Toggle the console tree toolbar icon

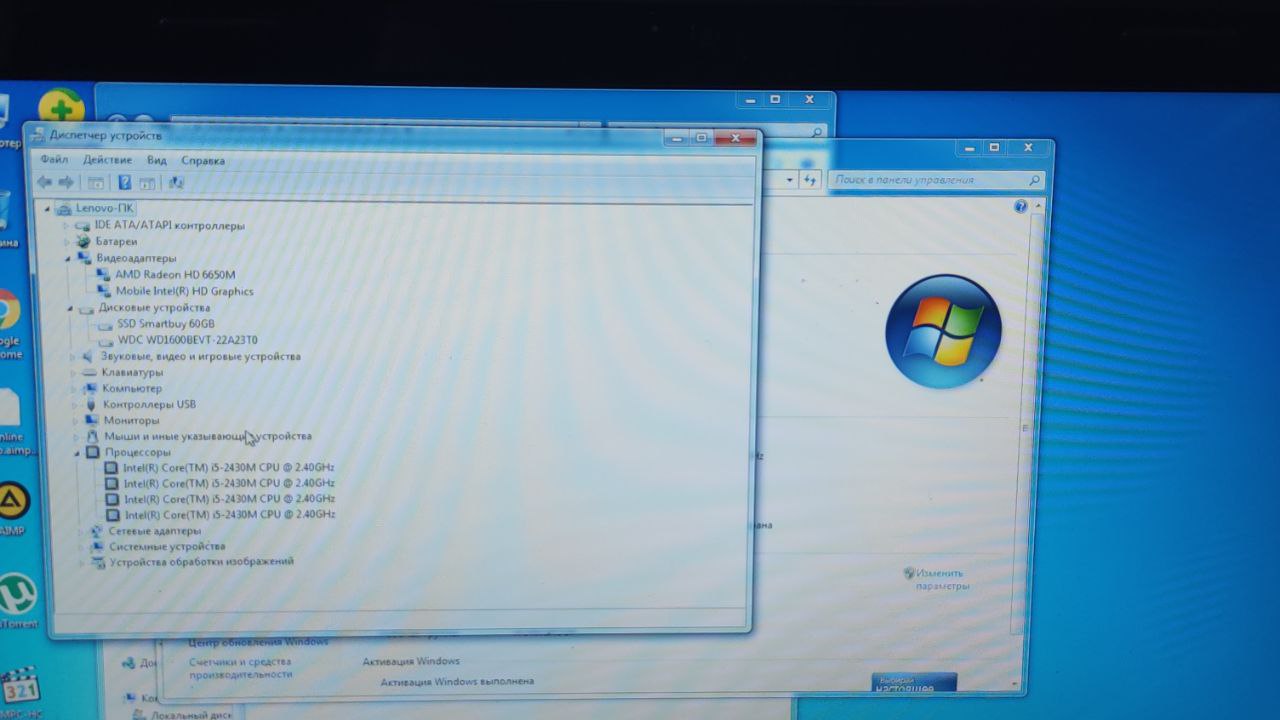pos(96,183)
